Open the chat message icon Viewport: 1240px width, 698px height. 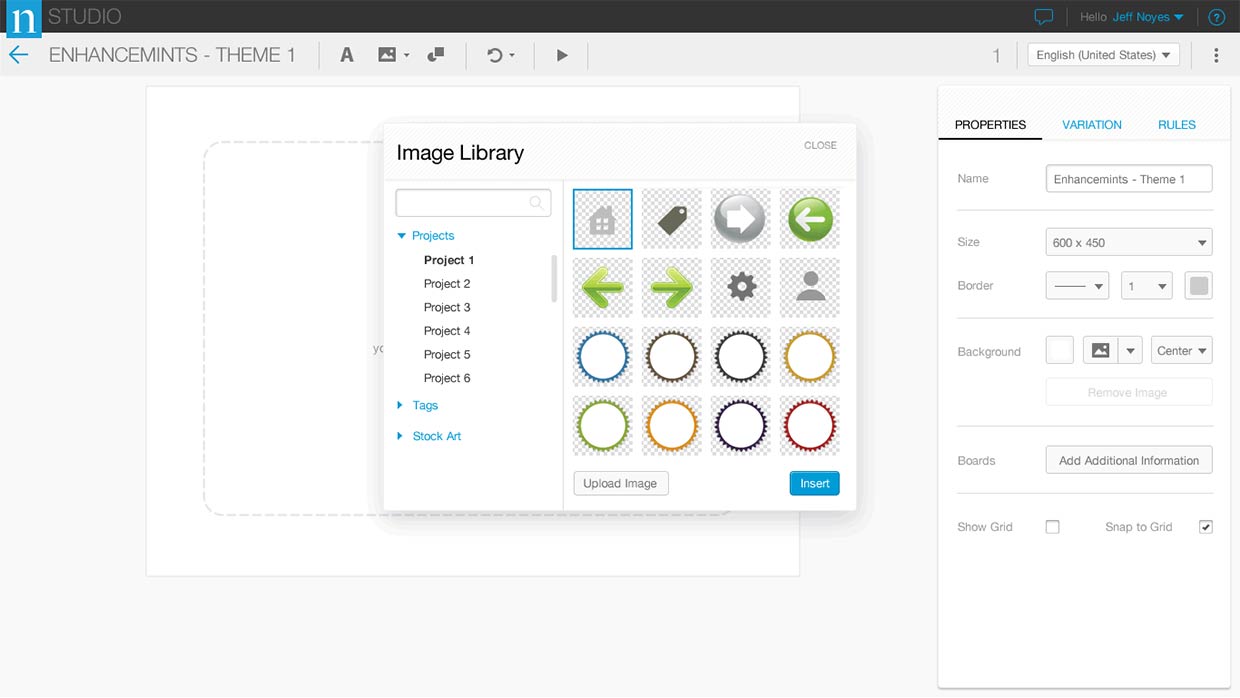pyautogui.click(x=1044, y=17)
